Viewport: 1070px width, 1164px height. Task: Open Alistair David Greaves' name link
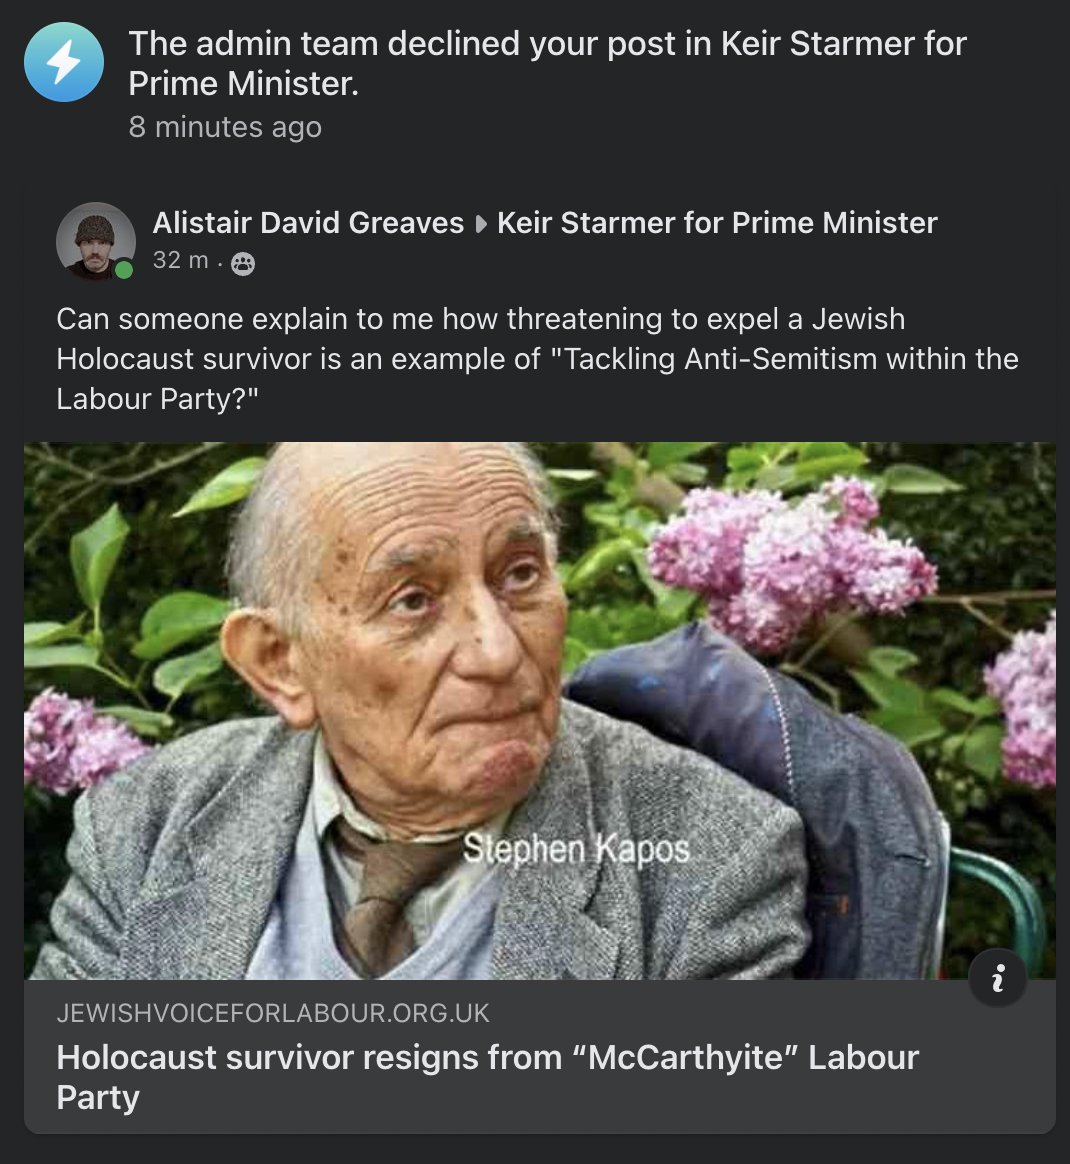(x=308, y=223)
